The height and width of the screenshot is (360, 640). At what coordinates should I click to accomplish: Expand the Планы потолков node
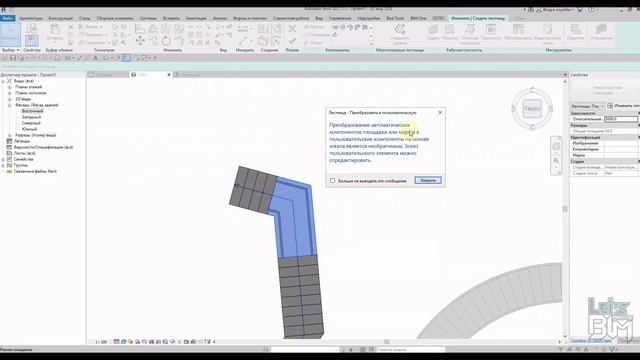point(10,93)
